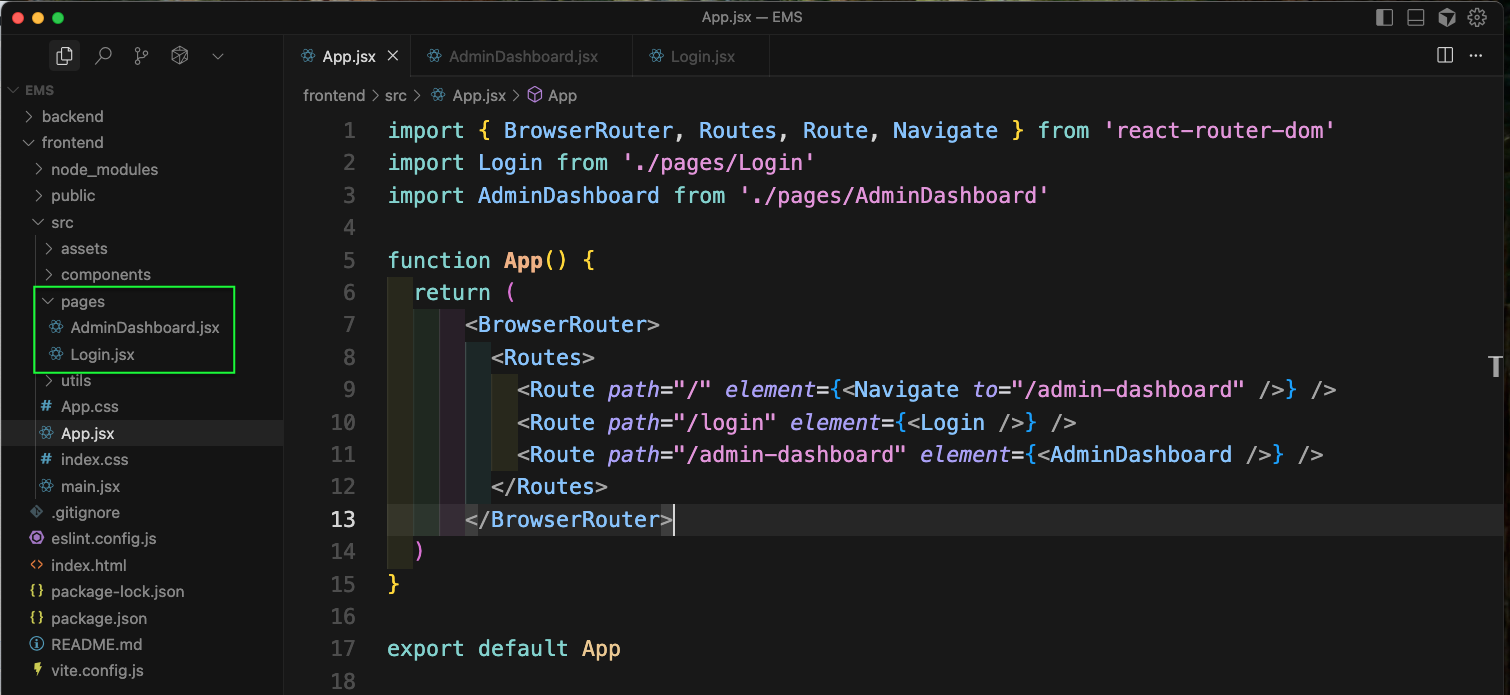
Task: Click the Vite bolt icon beside vite.config.js
Action: [37, 670]
